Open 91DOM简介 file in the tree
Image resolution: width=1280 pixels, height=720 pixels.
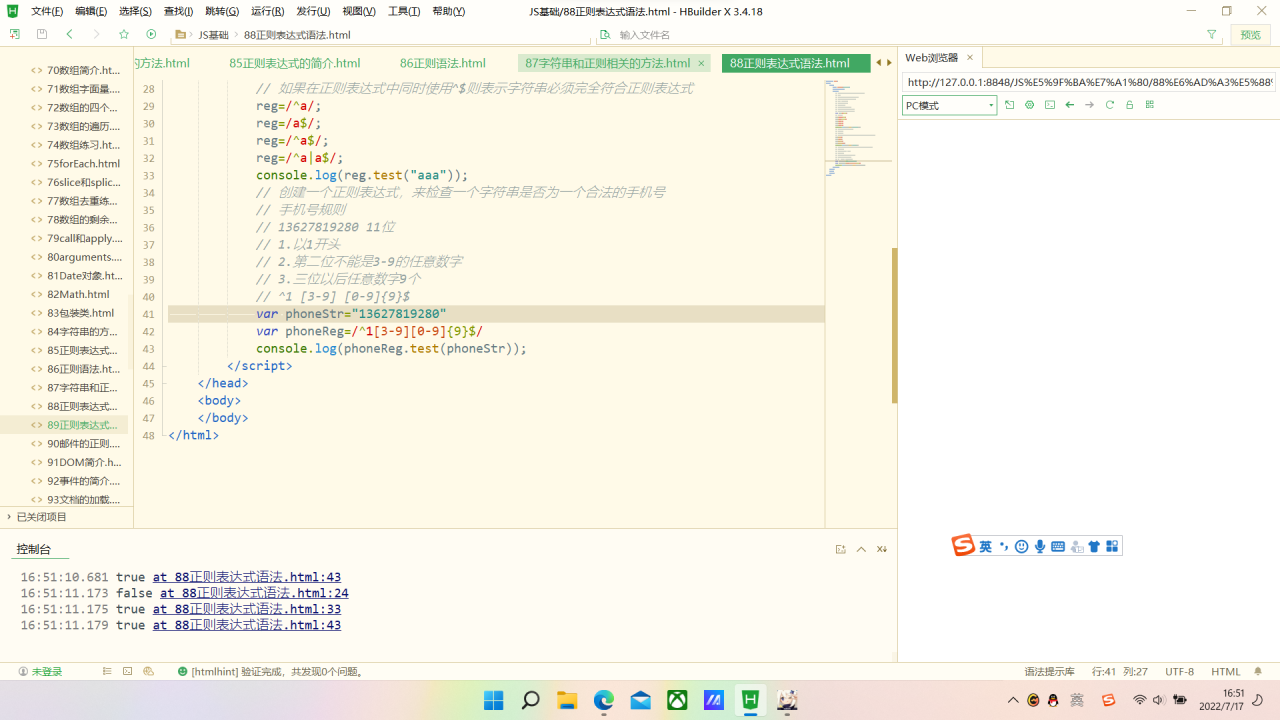84,462
